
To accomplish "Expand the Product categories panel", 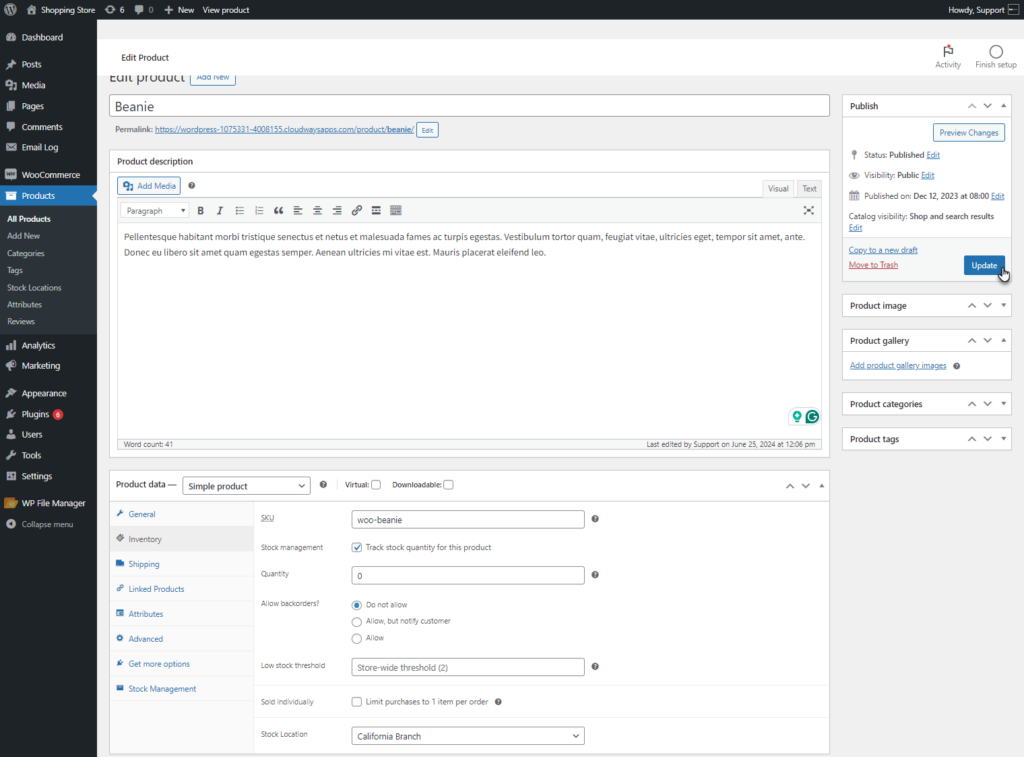I will click(x=1004, y=404).
